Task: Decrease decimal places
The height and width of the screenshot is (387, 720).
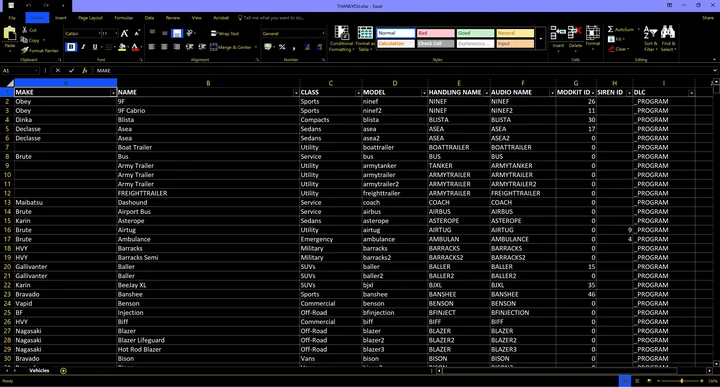Action: click(x=319, y=47)
